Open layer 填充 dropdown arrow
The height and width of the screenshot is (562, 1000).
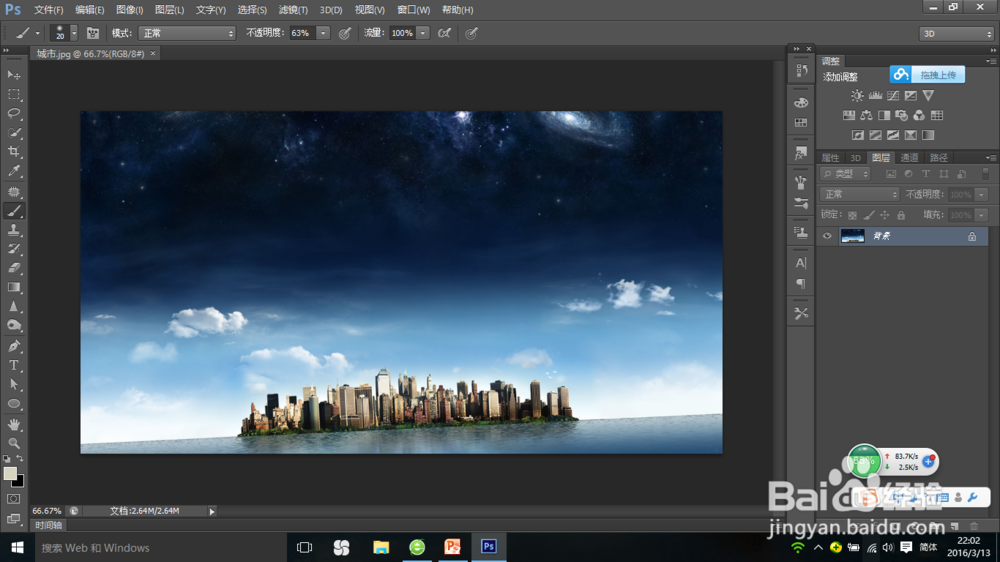982,215
